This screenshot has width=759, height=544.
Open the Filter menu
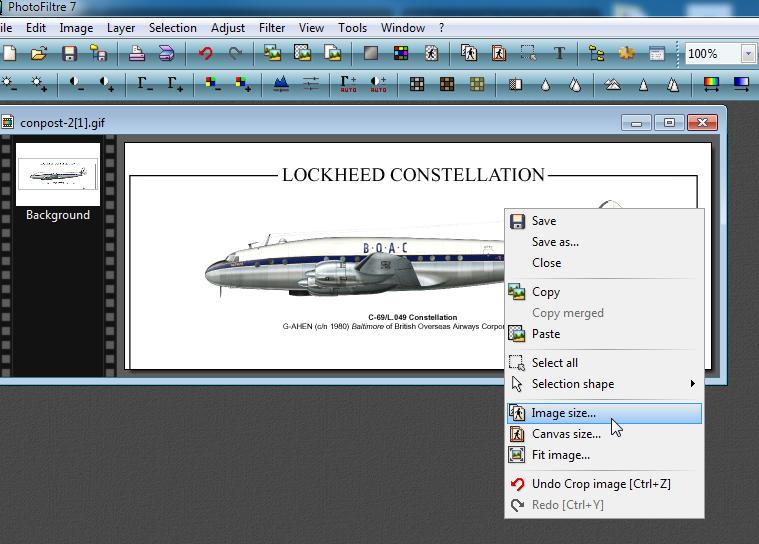click(272, 28)
